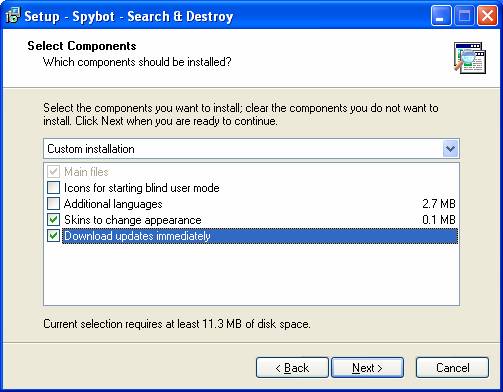Viewport: 503px width, 392px height.
Task: Continue with the Next button
Action: (x=367, y=368)
